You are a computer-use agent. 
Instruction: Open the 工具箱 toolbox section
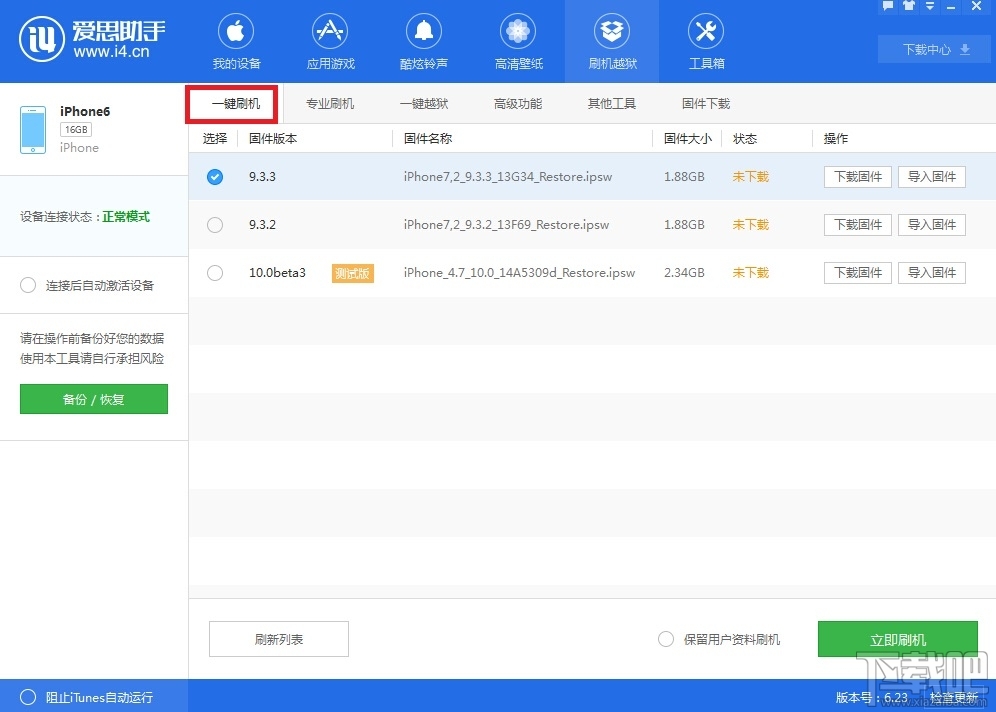click(705, 40)
